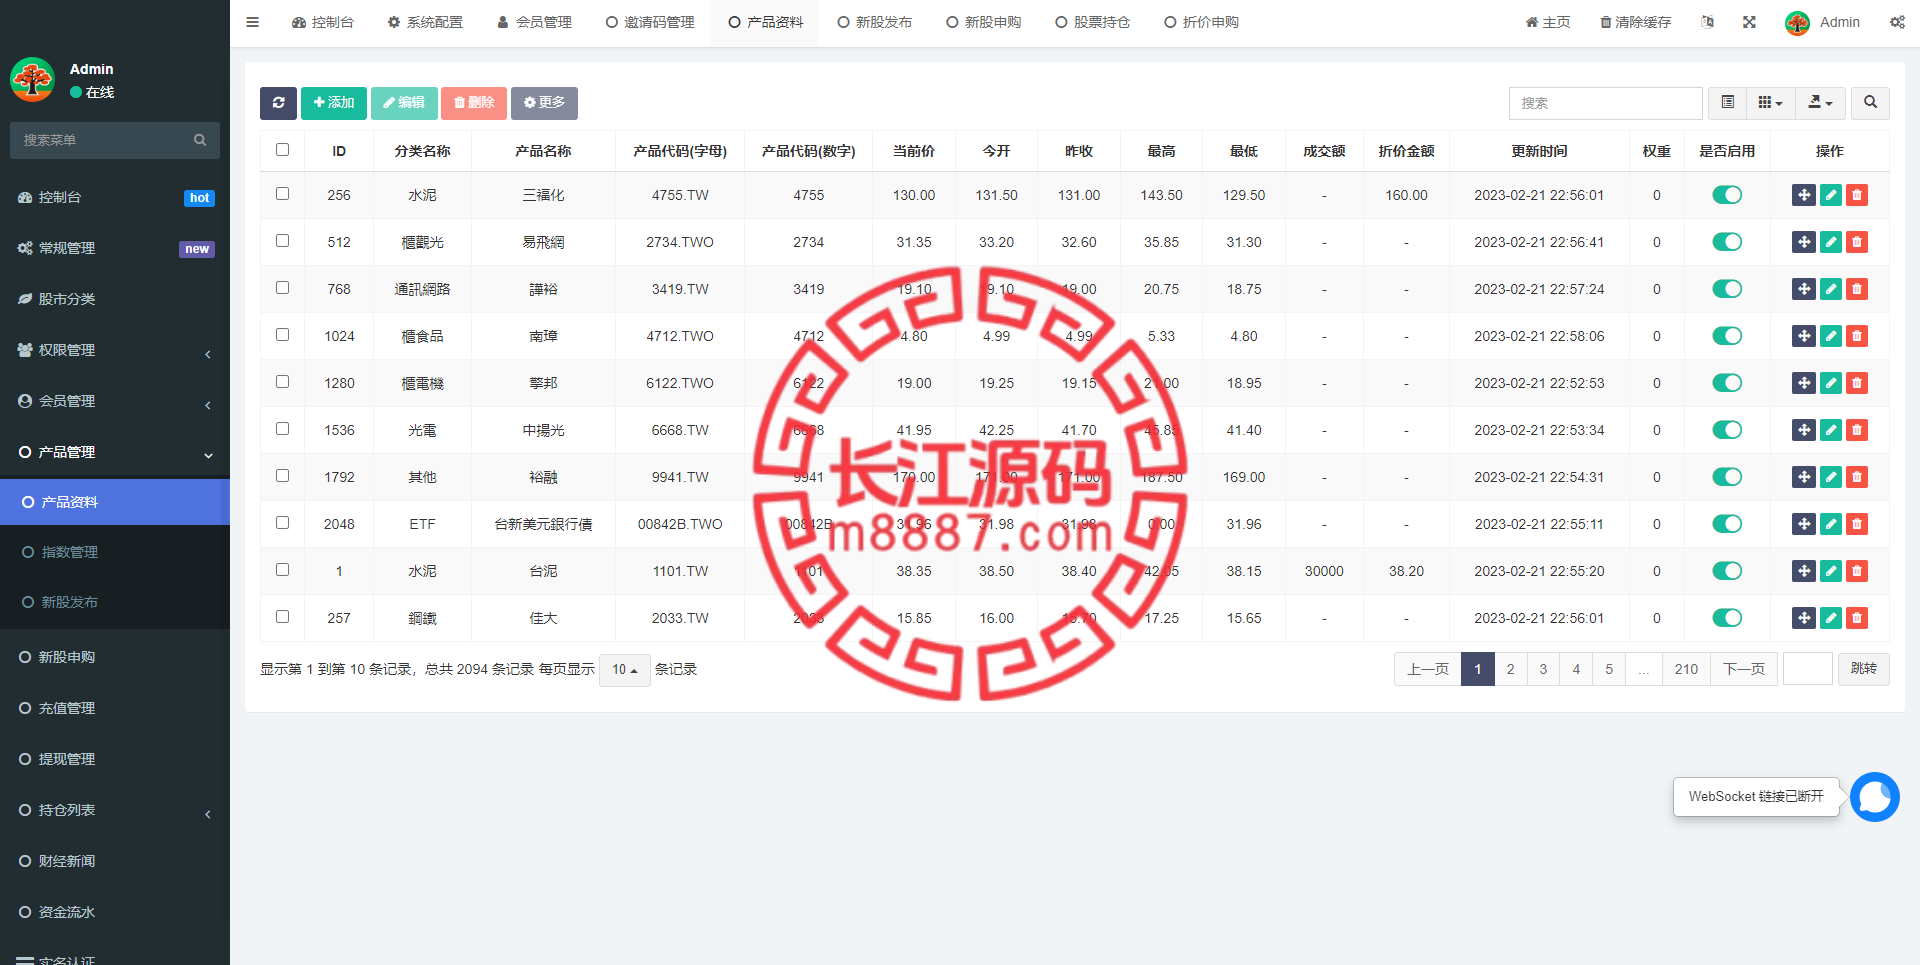Check the checkbox for row 257
The image size is (1920, 965).
point(282,617)
